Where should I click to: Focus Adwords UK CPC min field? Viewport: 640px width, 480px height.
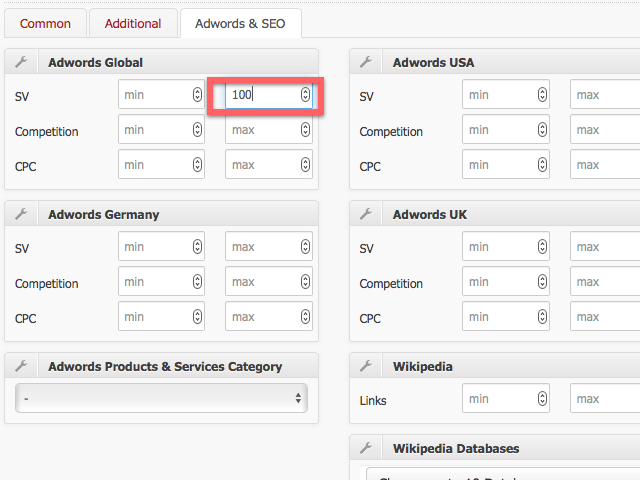(506, 316)
